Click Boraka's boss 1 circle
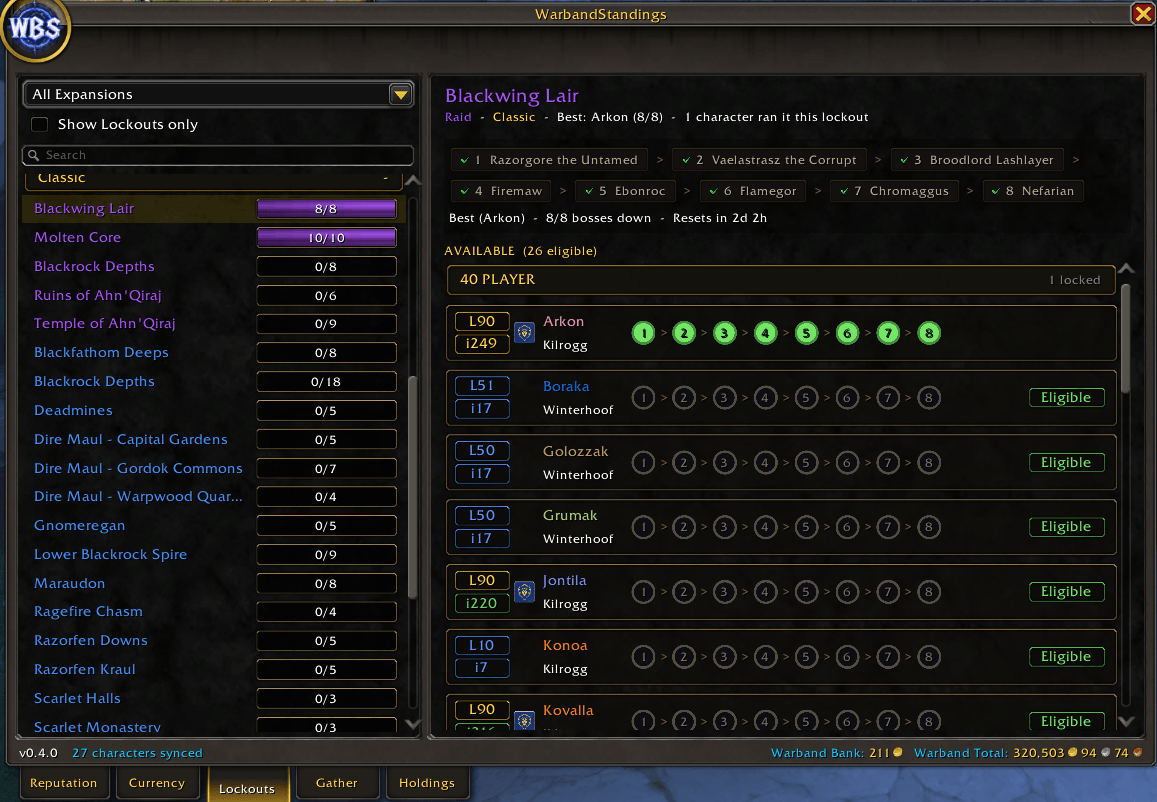Image resolution: width=1157 pixels, height=802 pixels. [x=643, y=398]
